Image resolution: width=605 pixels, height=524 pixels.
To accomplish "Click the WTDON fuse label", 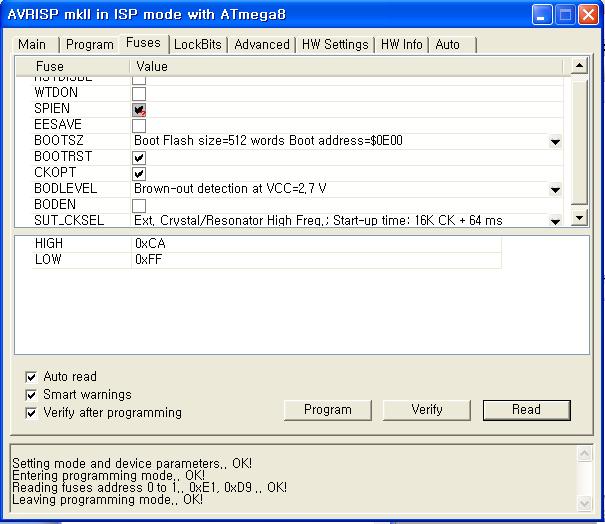I will pos(56,93).
